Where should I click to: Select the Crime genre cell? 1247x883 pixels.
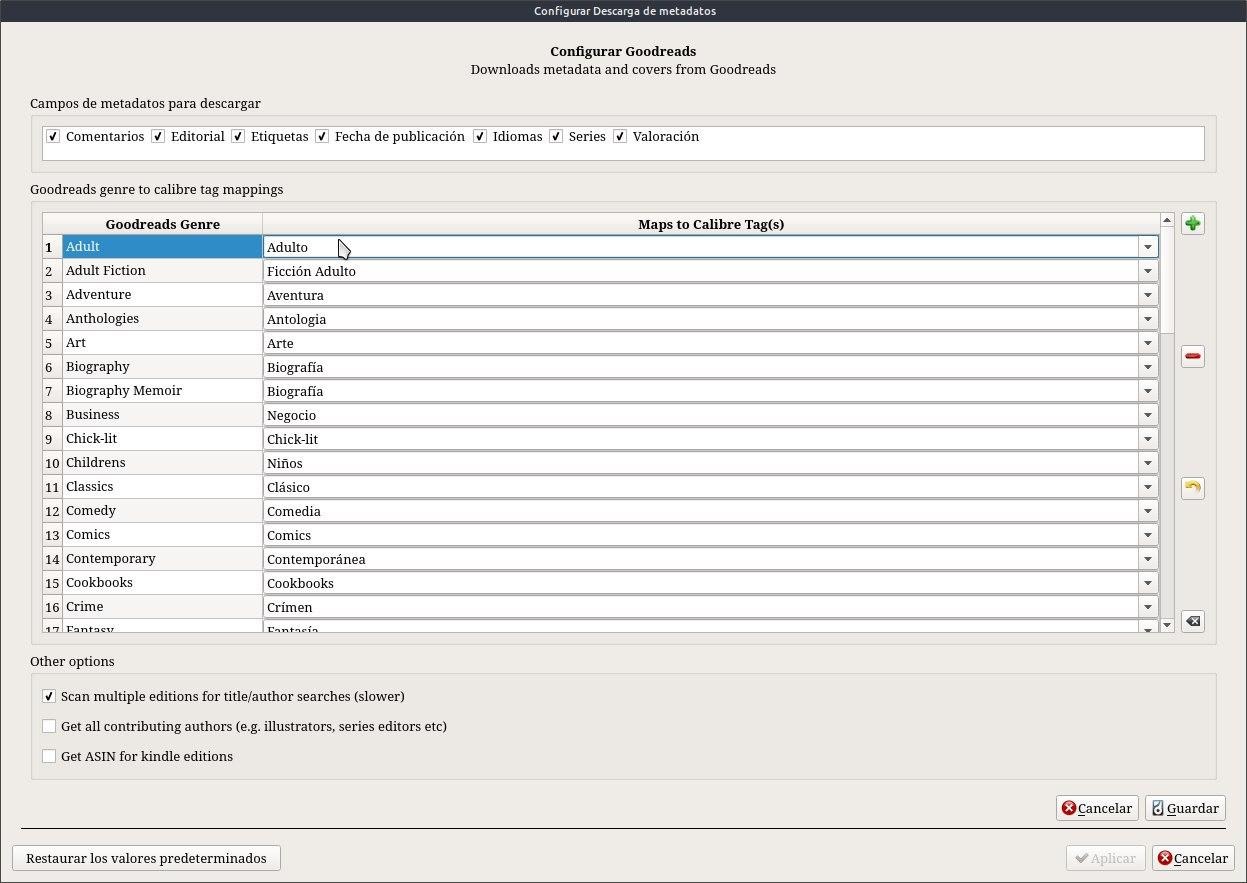pyautogui.click(x=162, y=607)
